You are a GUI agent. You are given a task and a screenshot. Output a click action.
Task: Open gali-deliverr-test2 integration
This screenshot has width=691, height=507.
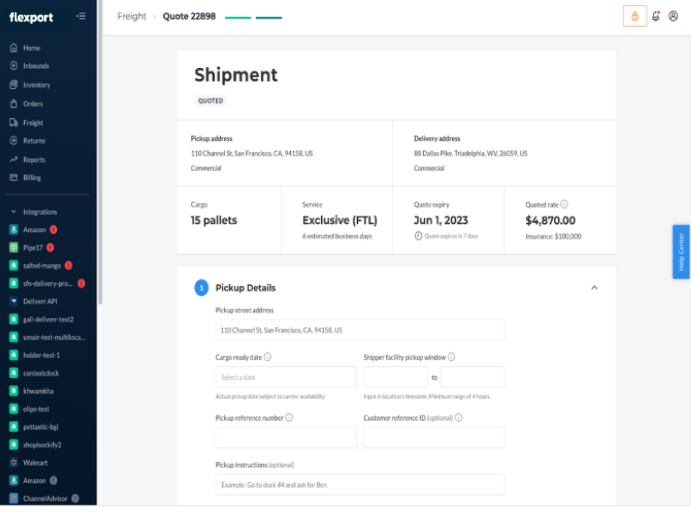pos(48,319)
